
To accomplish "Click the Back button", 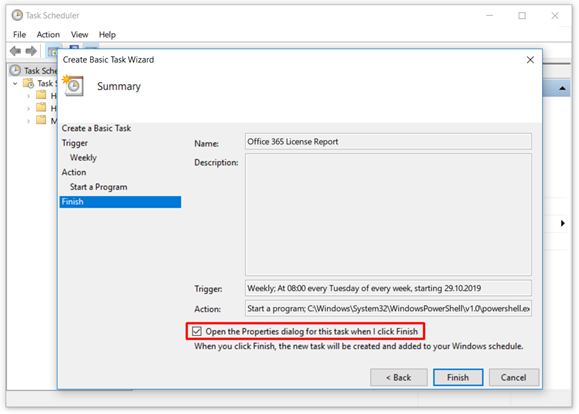I will [399, 377].
